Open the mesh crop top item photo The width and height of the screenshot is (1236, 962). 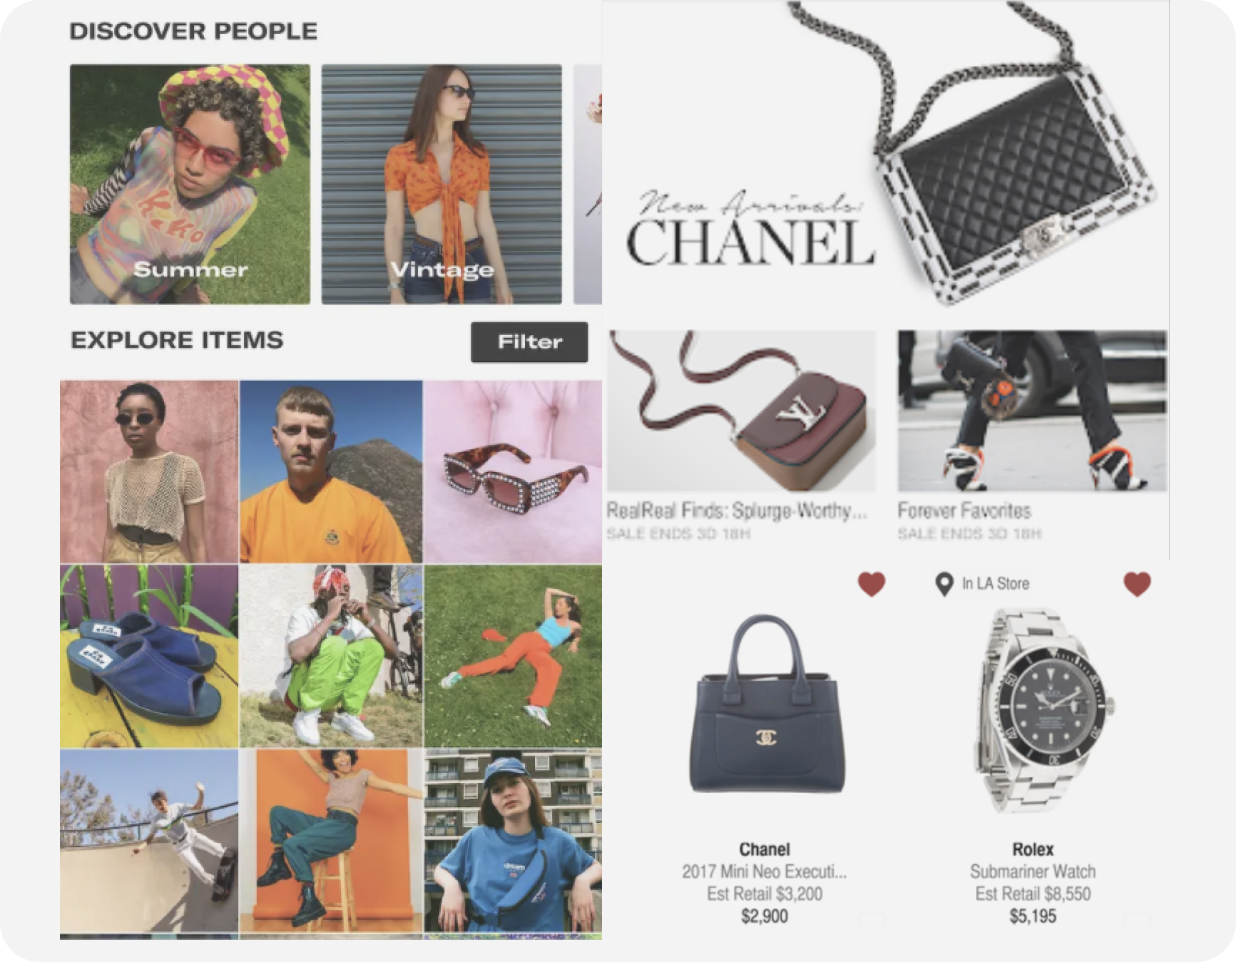click(x=149, y=471)
